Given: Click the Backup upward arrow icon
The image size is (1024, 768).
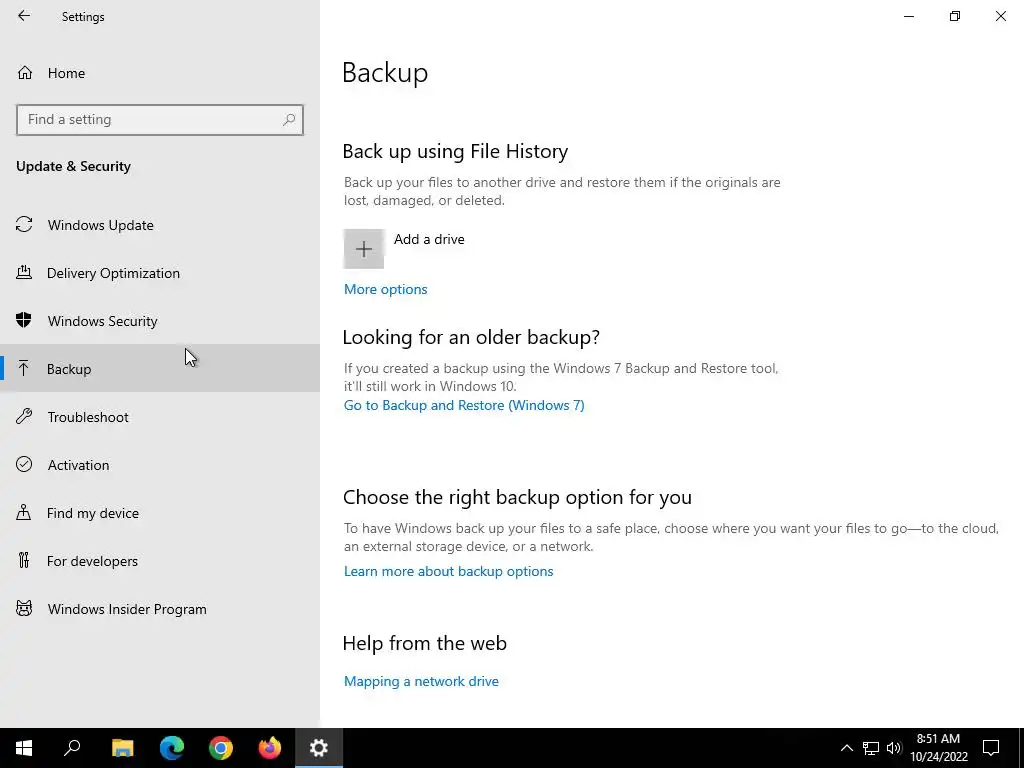Looking at the screenshot, I should click(24, 368).
